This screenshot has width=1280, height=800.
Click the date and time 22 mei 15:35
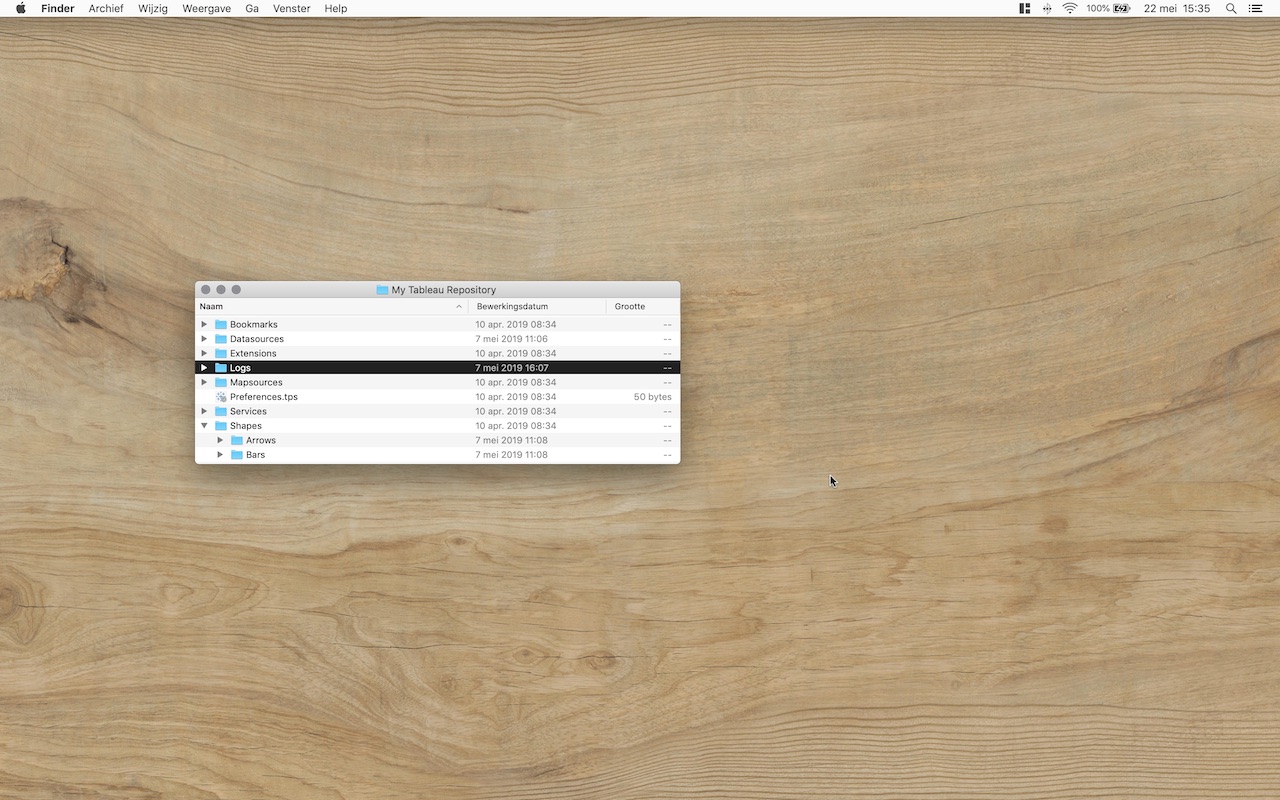coord(1177,8)
